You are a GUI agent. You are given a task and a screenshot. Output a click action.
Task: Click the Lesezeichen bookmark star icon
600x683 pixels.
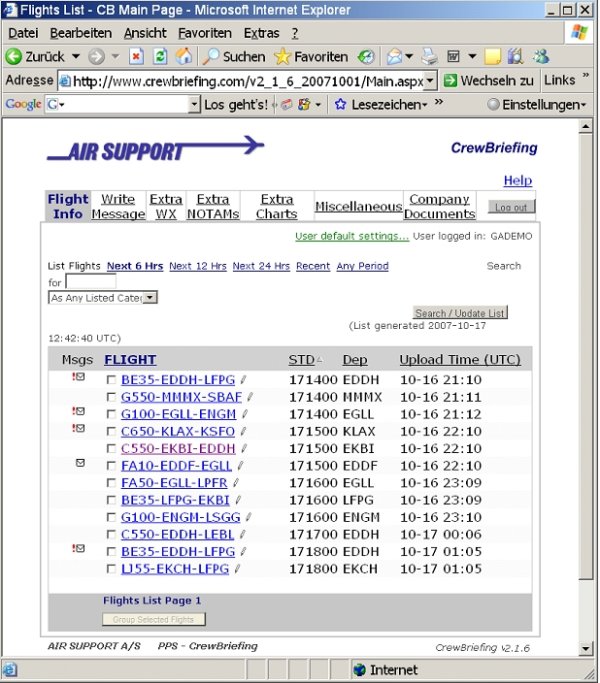pyautogui.click(x=340, y=105)
